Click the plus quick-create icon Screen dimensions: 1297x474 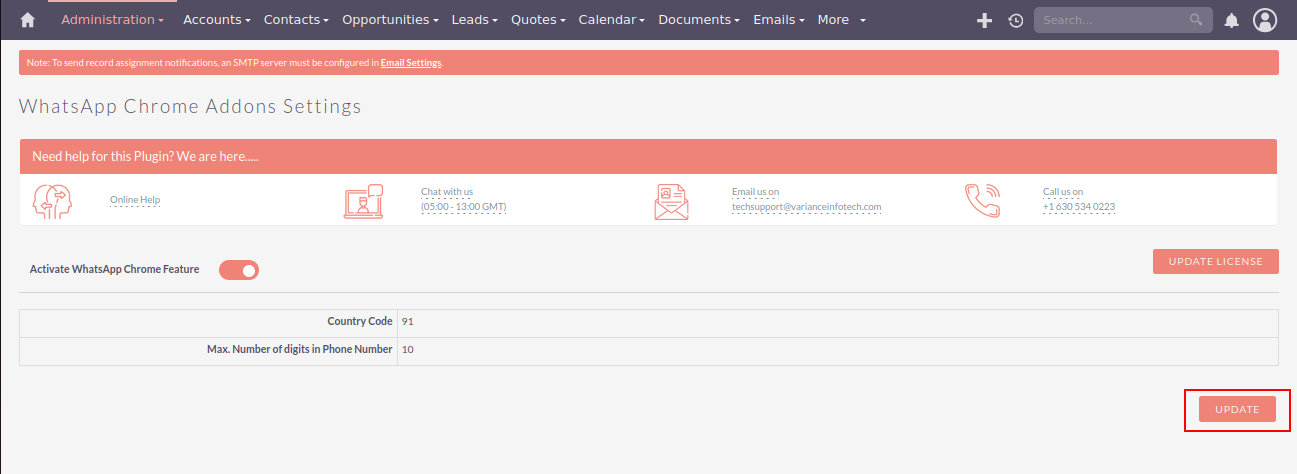[x=984, y=20]
